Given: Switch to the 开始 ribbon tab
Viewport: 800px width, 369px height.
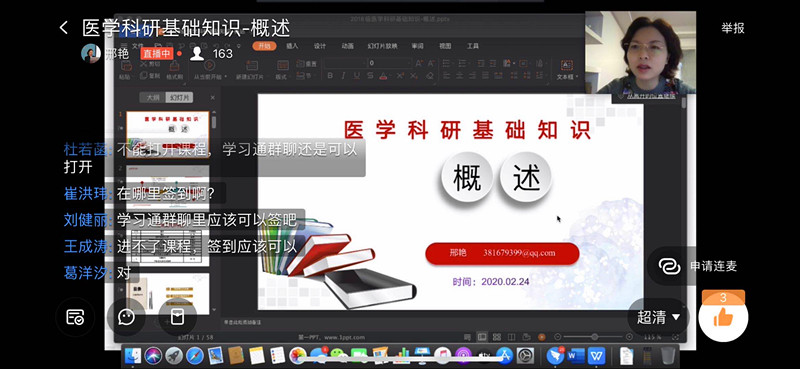Looking at the screenshot, I should tap(264, 46).
